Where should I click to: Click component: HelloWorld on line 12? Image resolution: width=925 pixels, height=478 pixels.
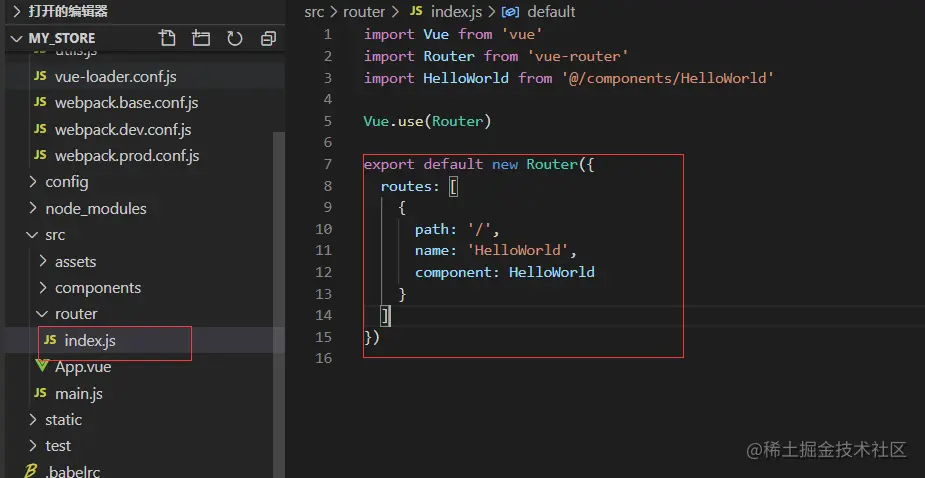[504, 272]
